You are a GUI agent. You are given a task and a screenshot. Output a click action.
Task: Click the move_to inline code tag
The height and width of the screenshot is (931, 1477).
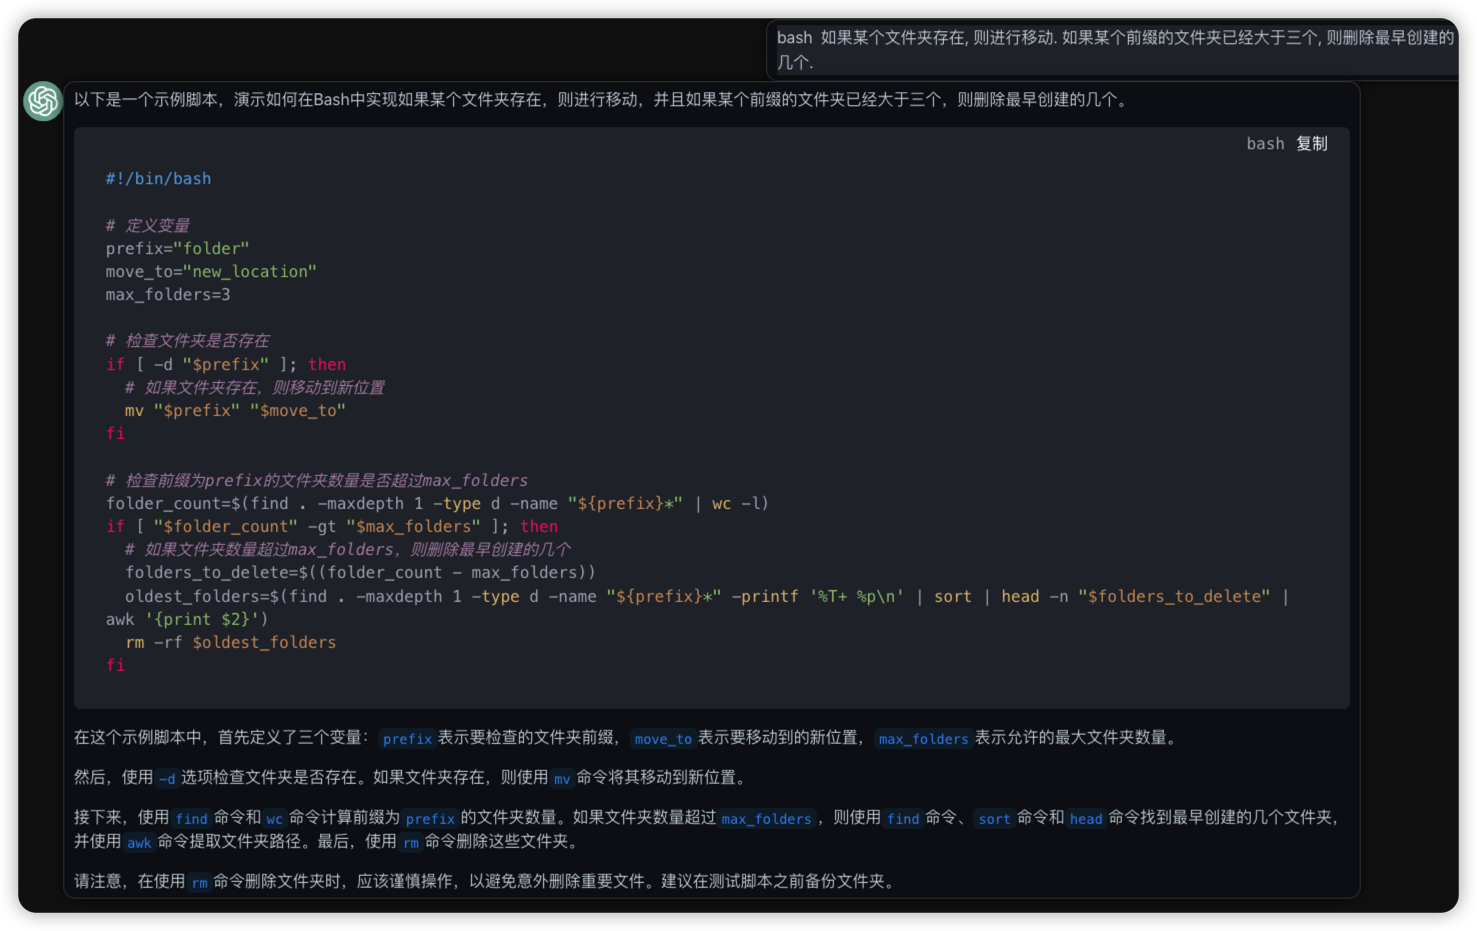pos(662,739)
